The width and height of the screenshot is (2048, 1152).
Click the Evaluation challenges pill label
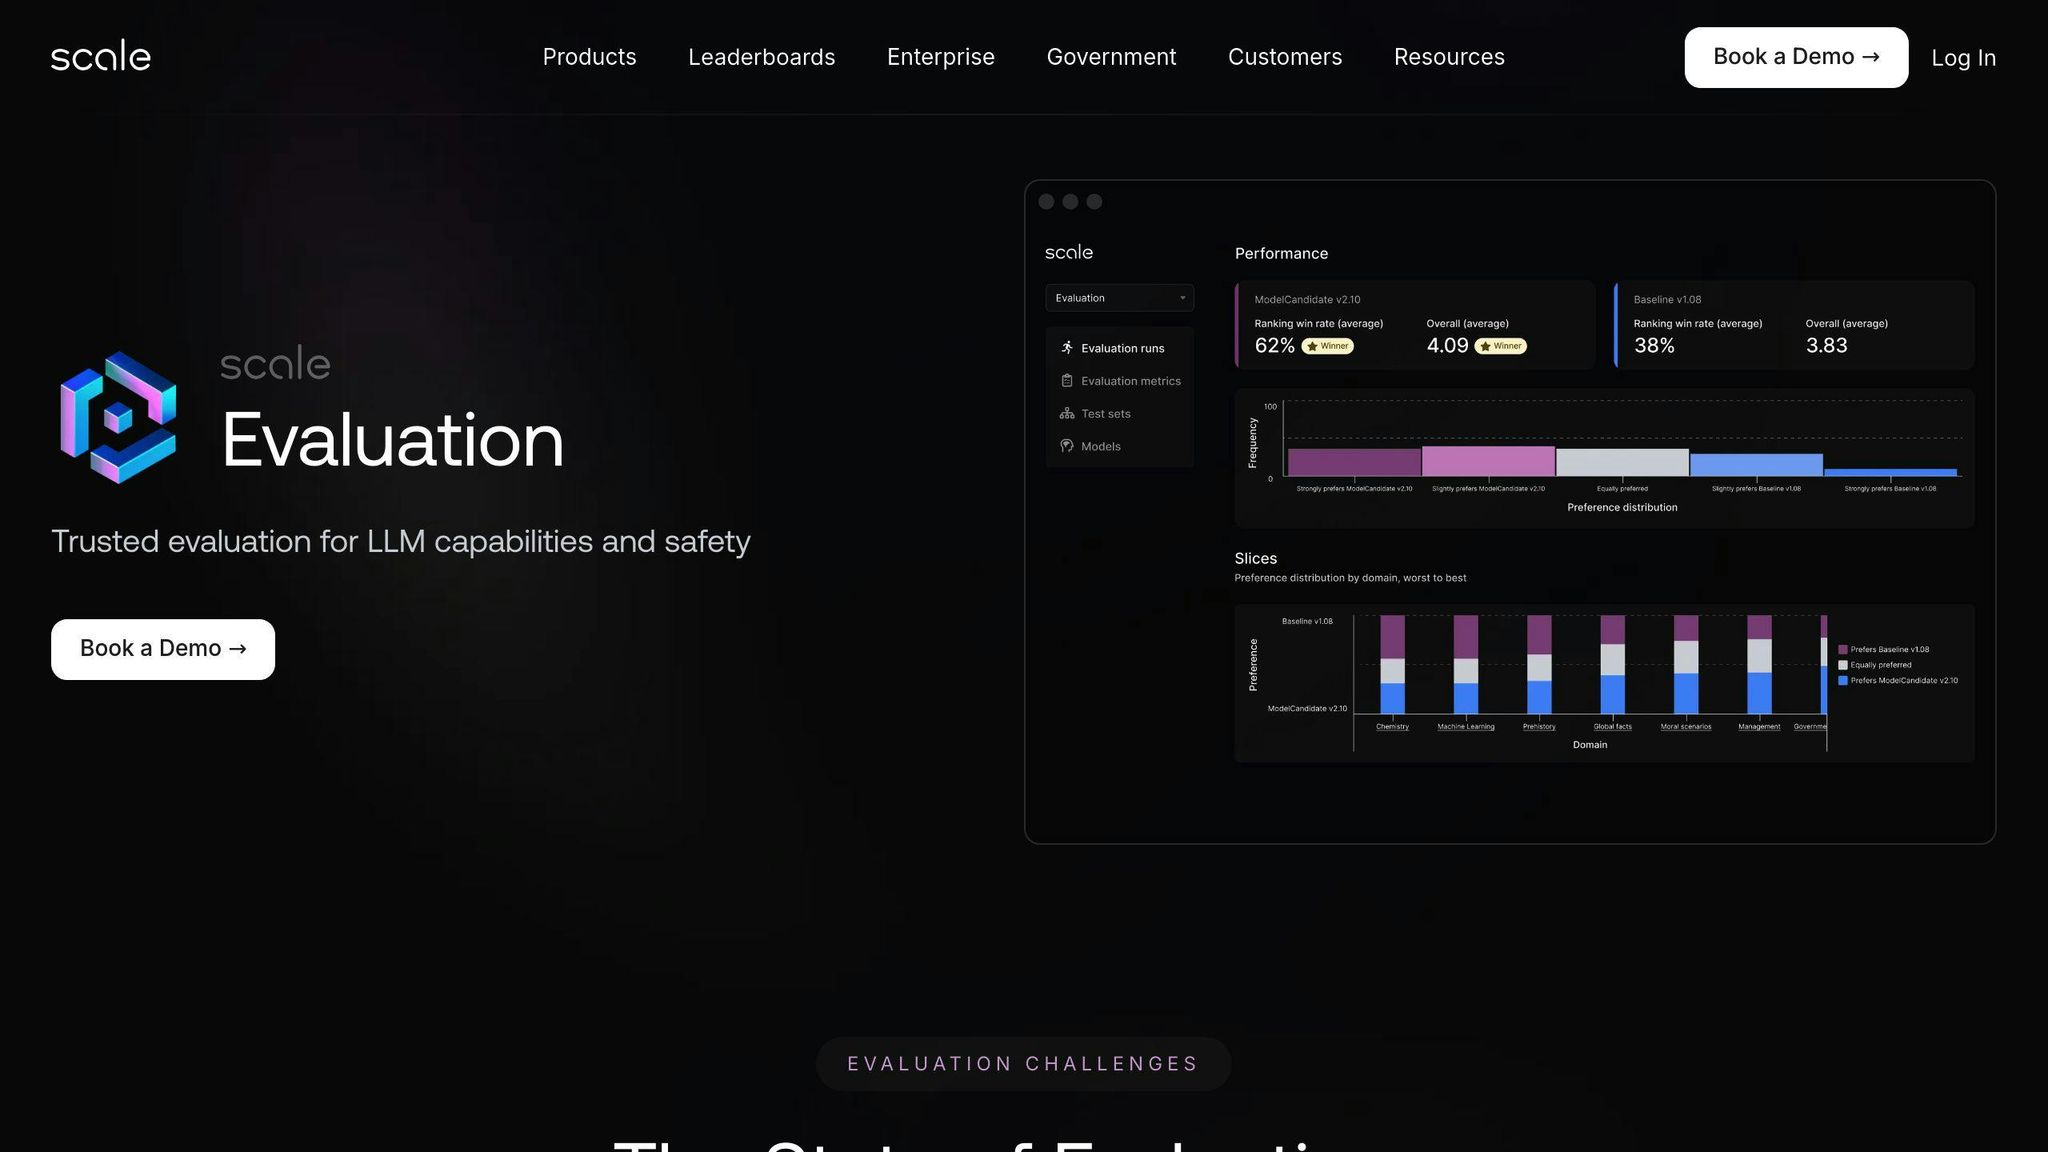tap(1023, 1064)
